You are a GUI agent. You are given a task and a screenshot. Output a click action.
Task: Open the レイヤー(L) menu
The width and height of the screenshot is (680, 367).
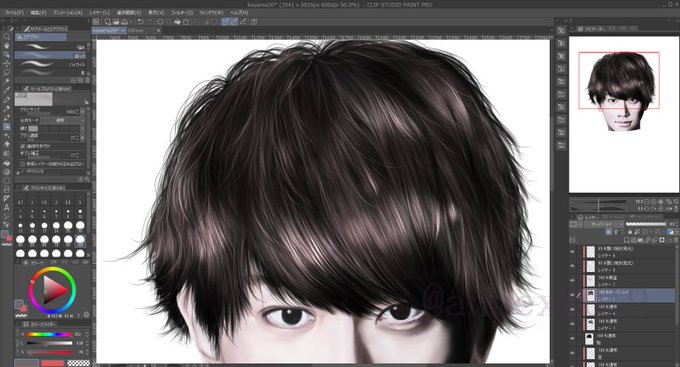pos(99,13)
